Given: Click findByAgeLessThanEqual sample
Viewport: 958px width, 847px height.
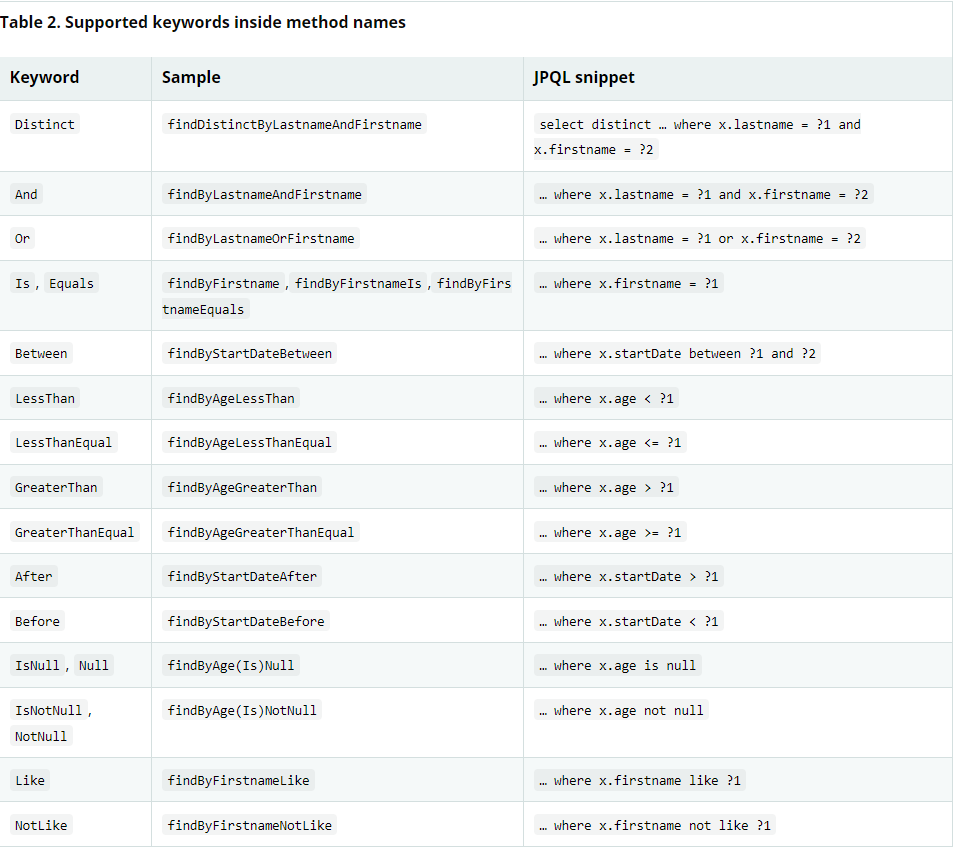Looking at the screenshot, I should tap(249, 442).
